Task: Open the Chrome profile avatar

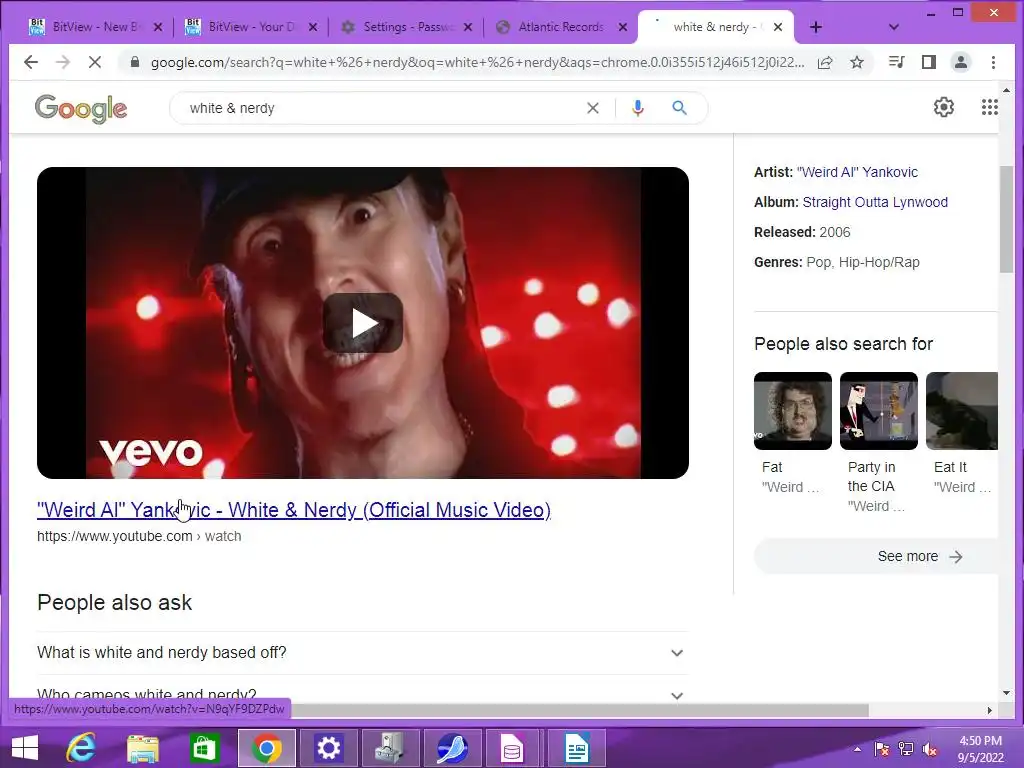Action: click(x=961, y=62)
